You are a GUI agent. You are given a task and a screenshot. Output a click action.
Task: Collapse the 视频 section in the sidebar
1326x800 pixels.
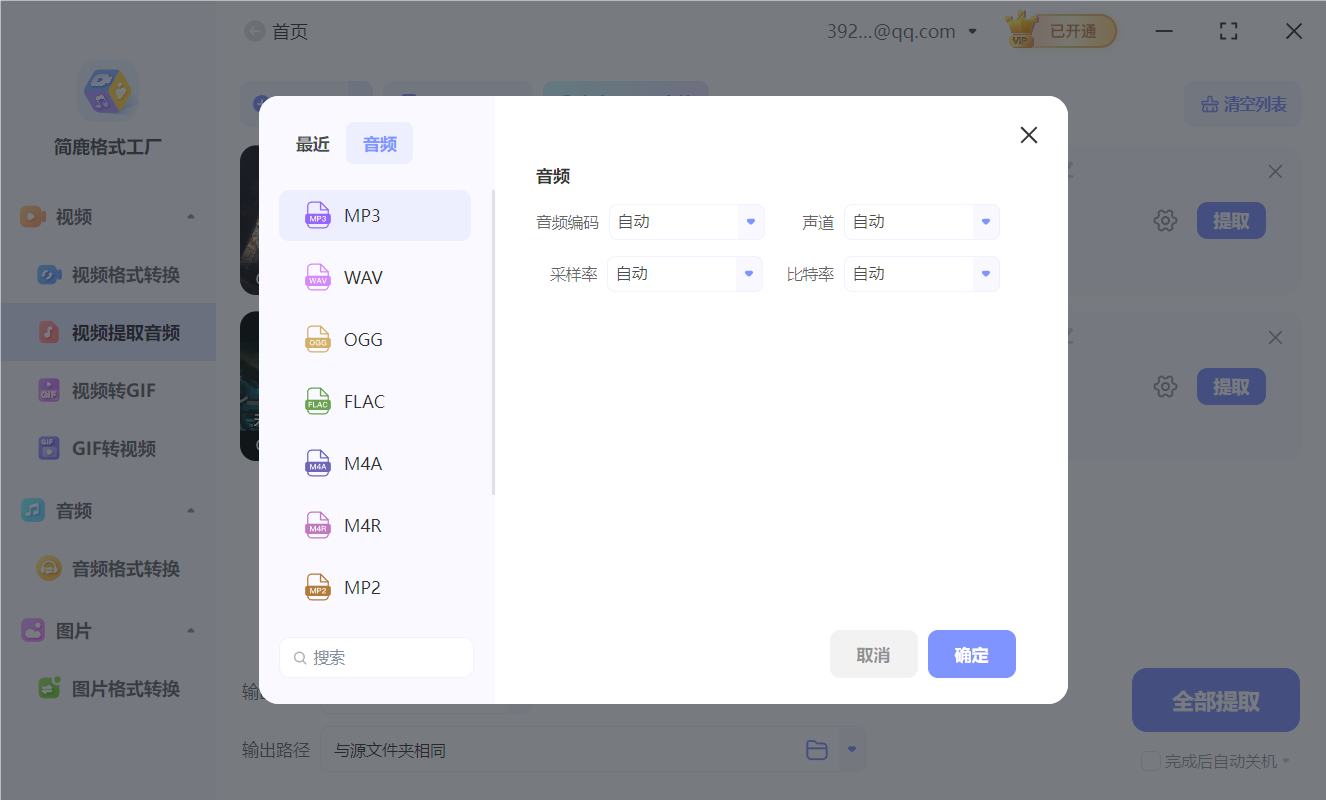(190, 215)
